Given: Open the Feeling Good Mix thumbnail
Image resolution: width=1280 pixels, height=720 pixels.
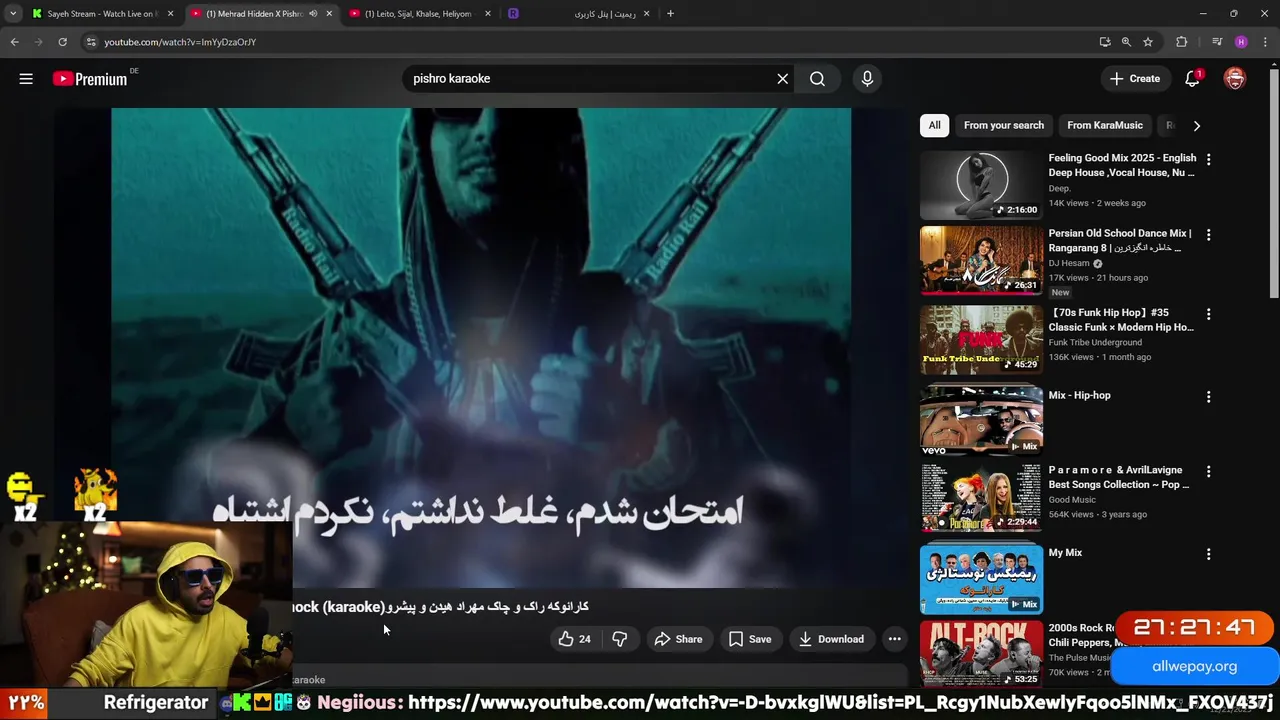Looking at the screenshot, I should (981, 185).
